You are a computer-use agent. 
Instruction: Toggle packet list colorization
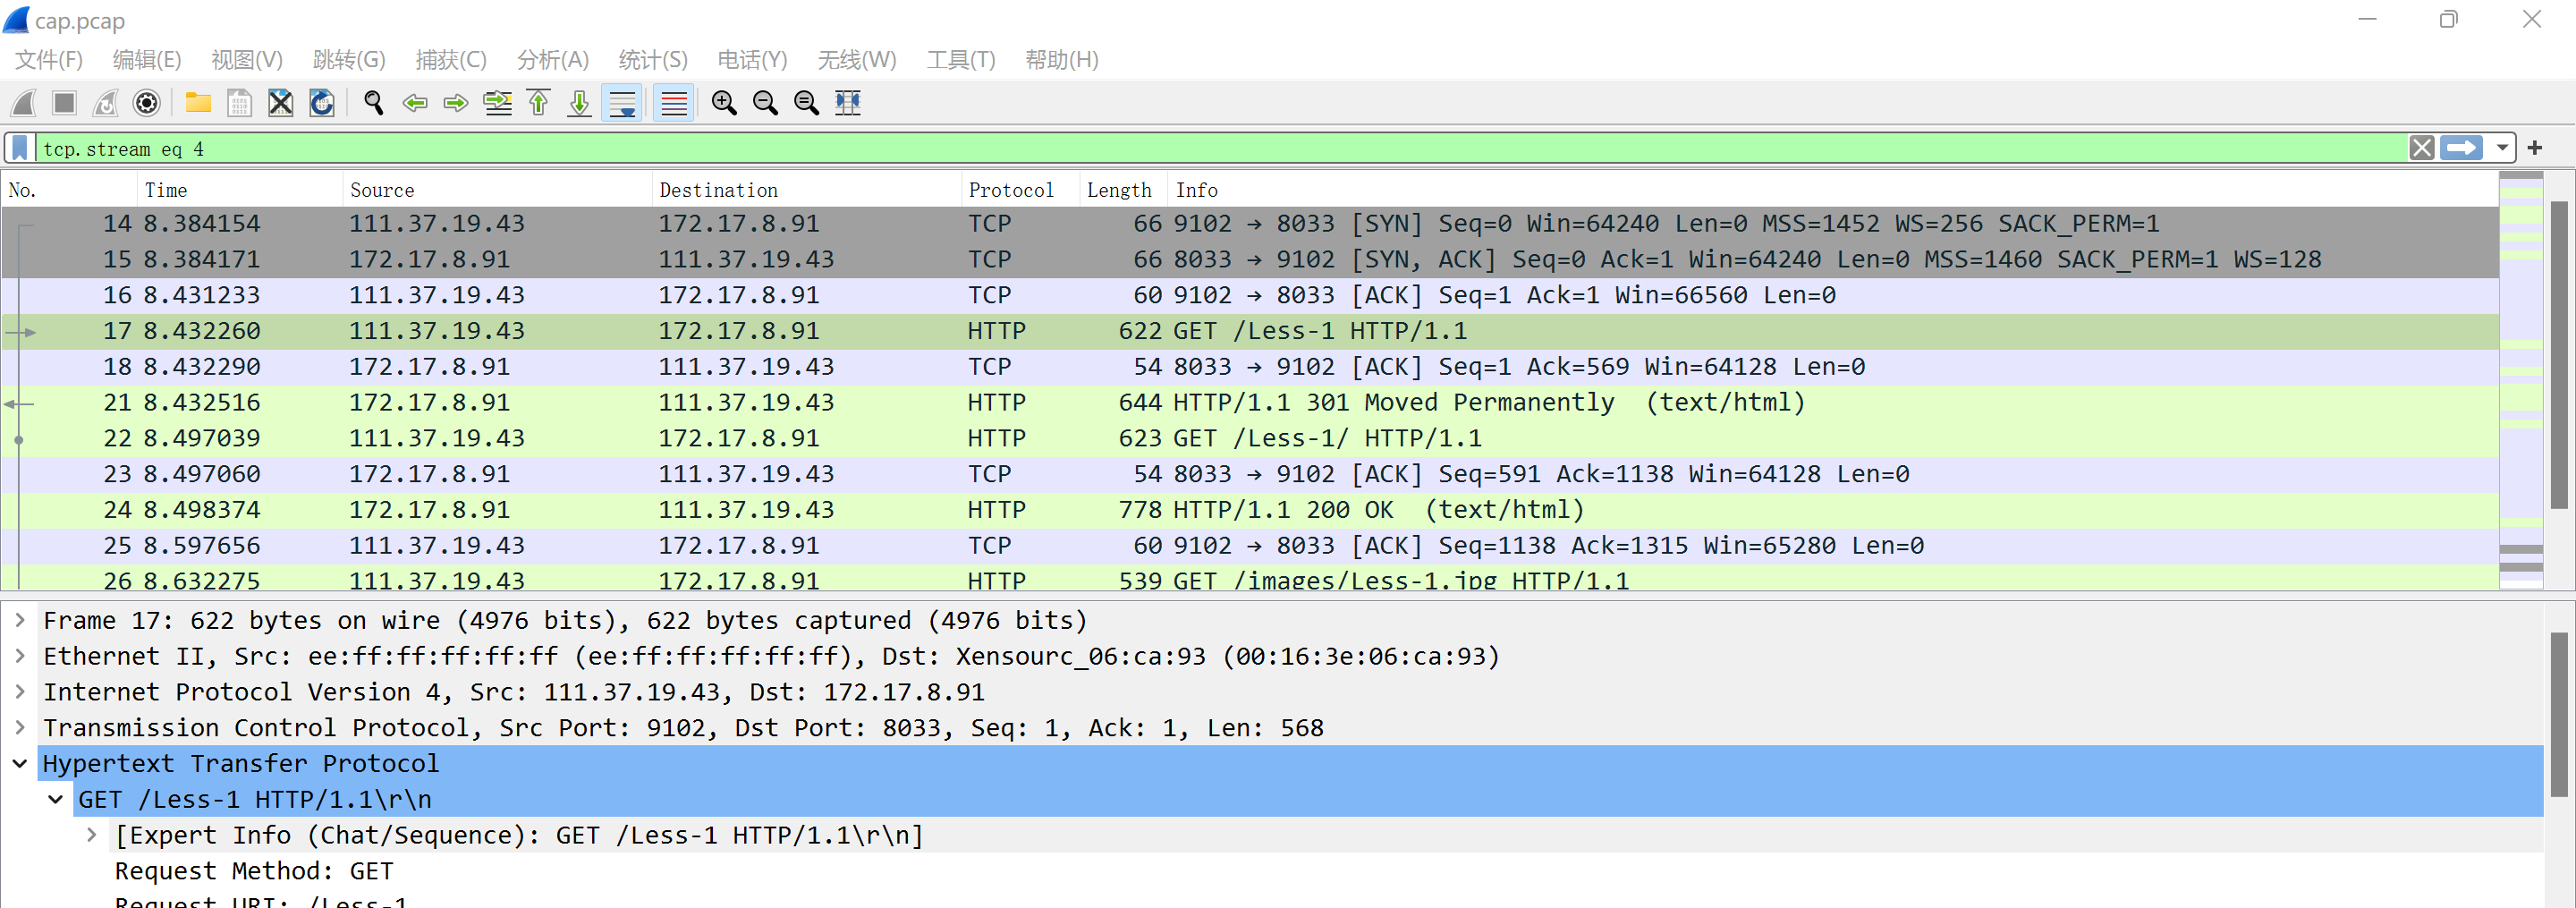[674, 103]
